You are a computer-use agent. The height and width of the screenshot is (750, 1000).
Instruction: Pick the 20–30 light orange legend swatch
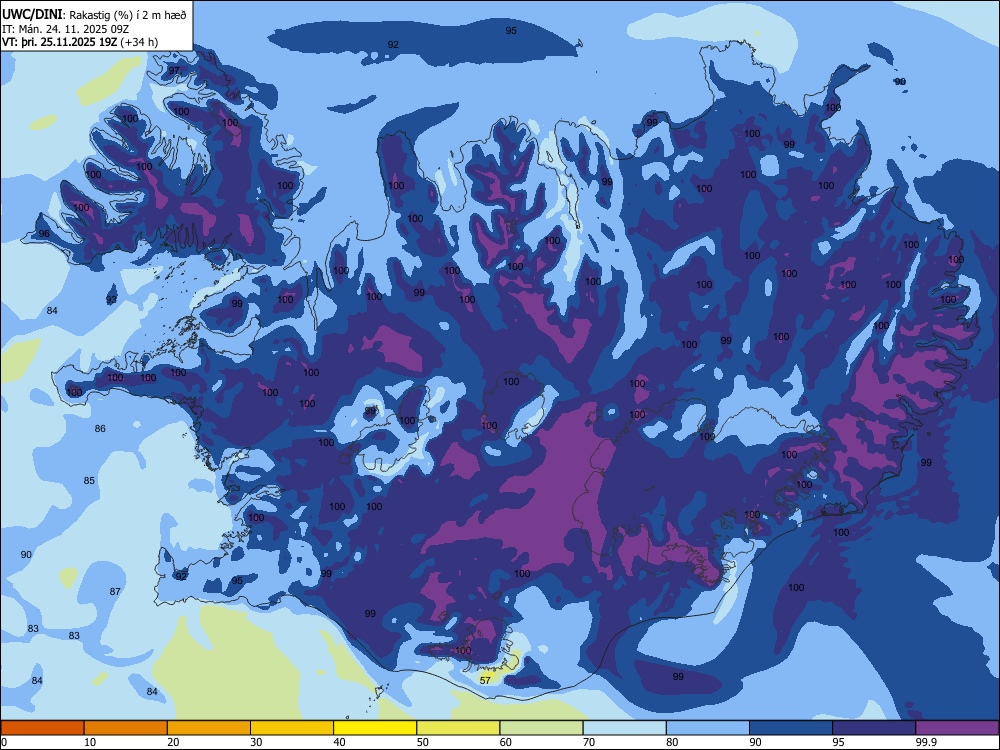tap(209, 728)
